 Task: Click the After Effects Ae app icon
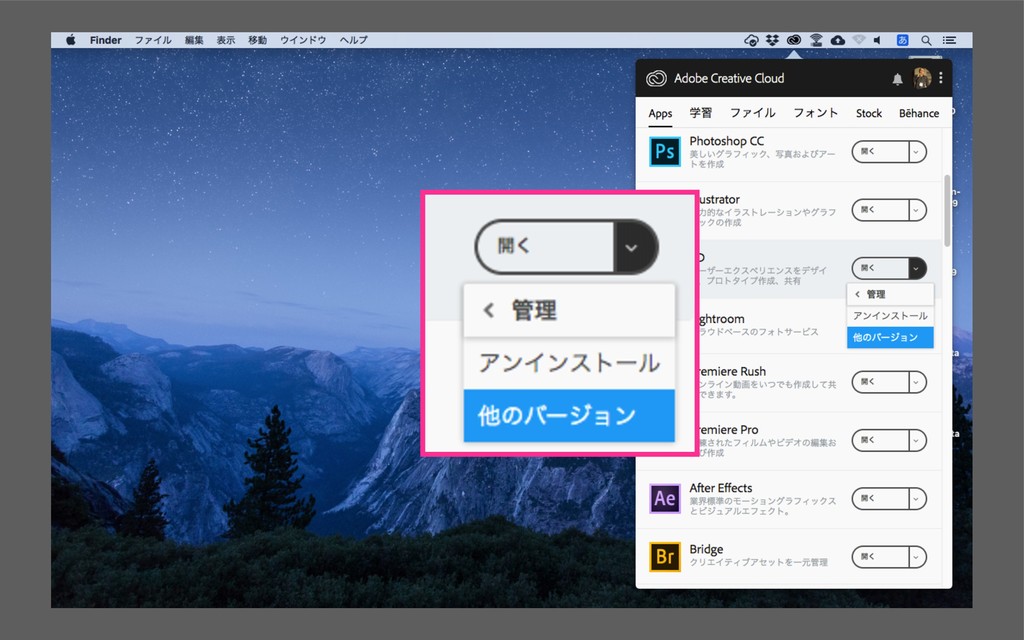click(665, 498)
